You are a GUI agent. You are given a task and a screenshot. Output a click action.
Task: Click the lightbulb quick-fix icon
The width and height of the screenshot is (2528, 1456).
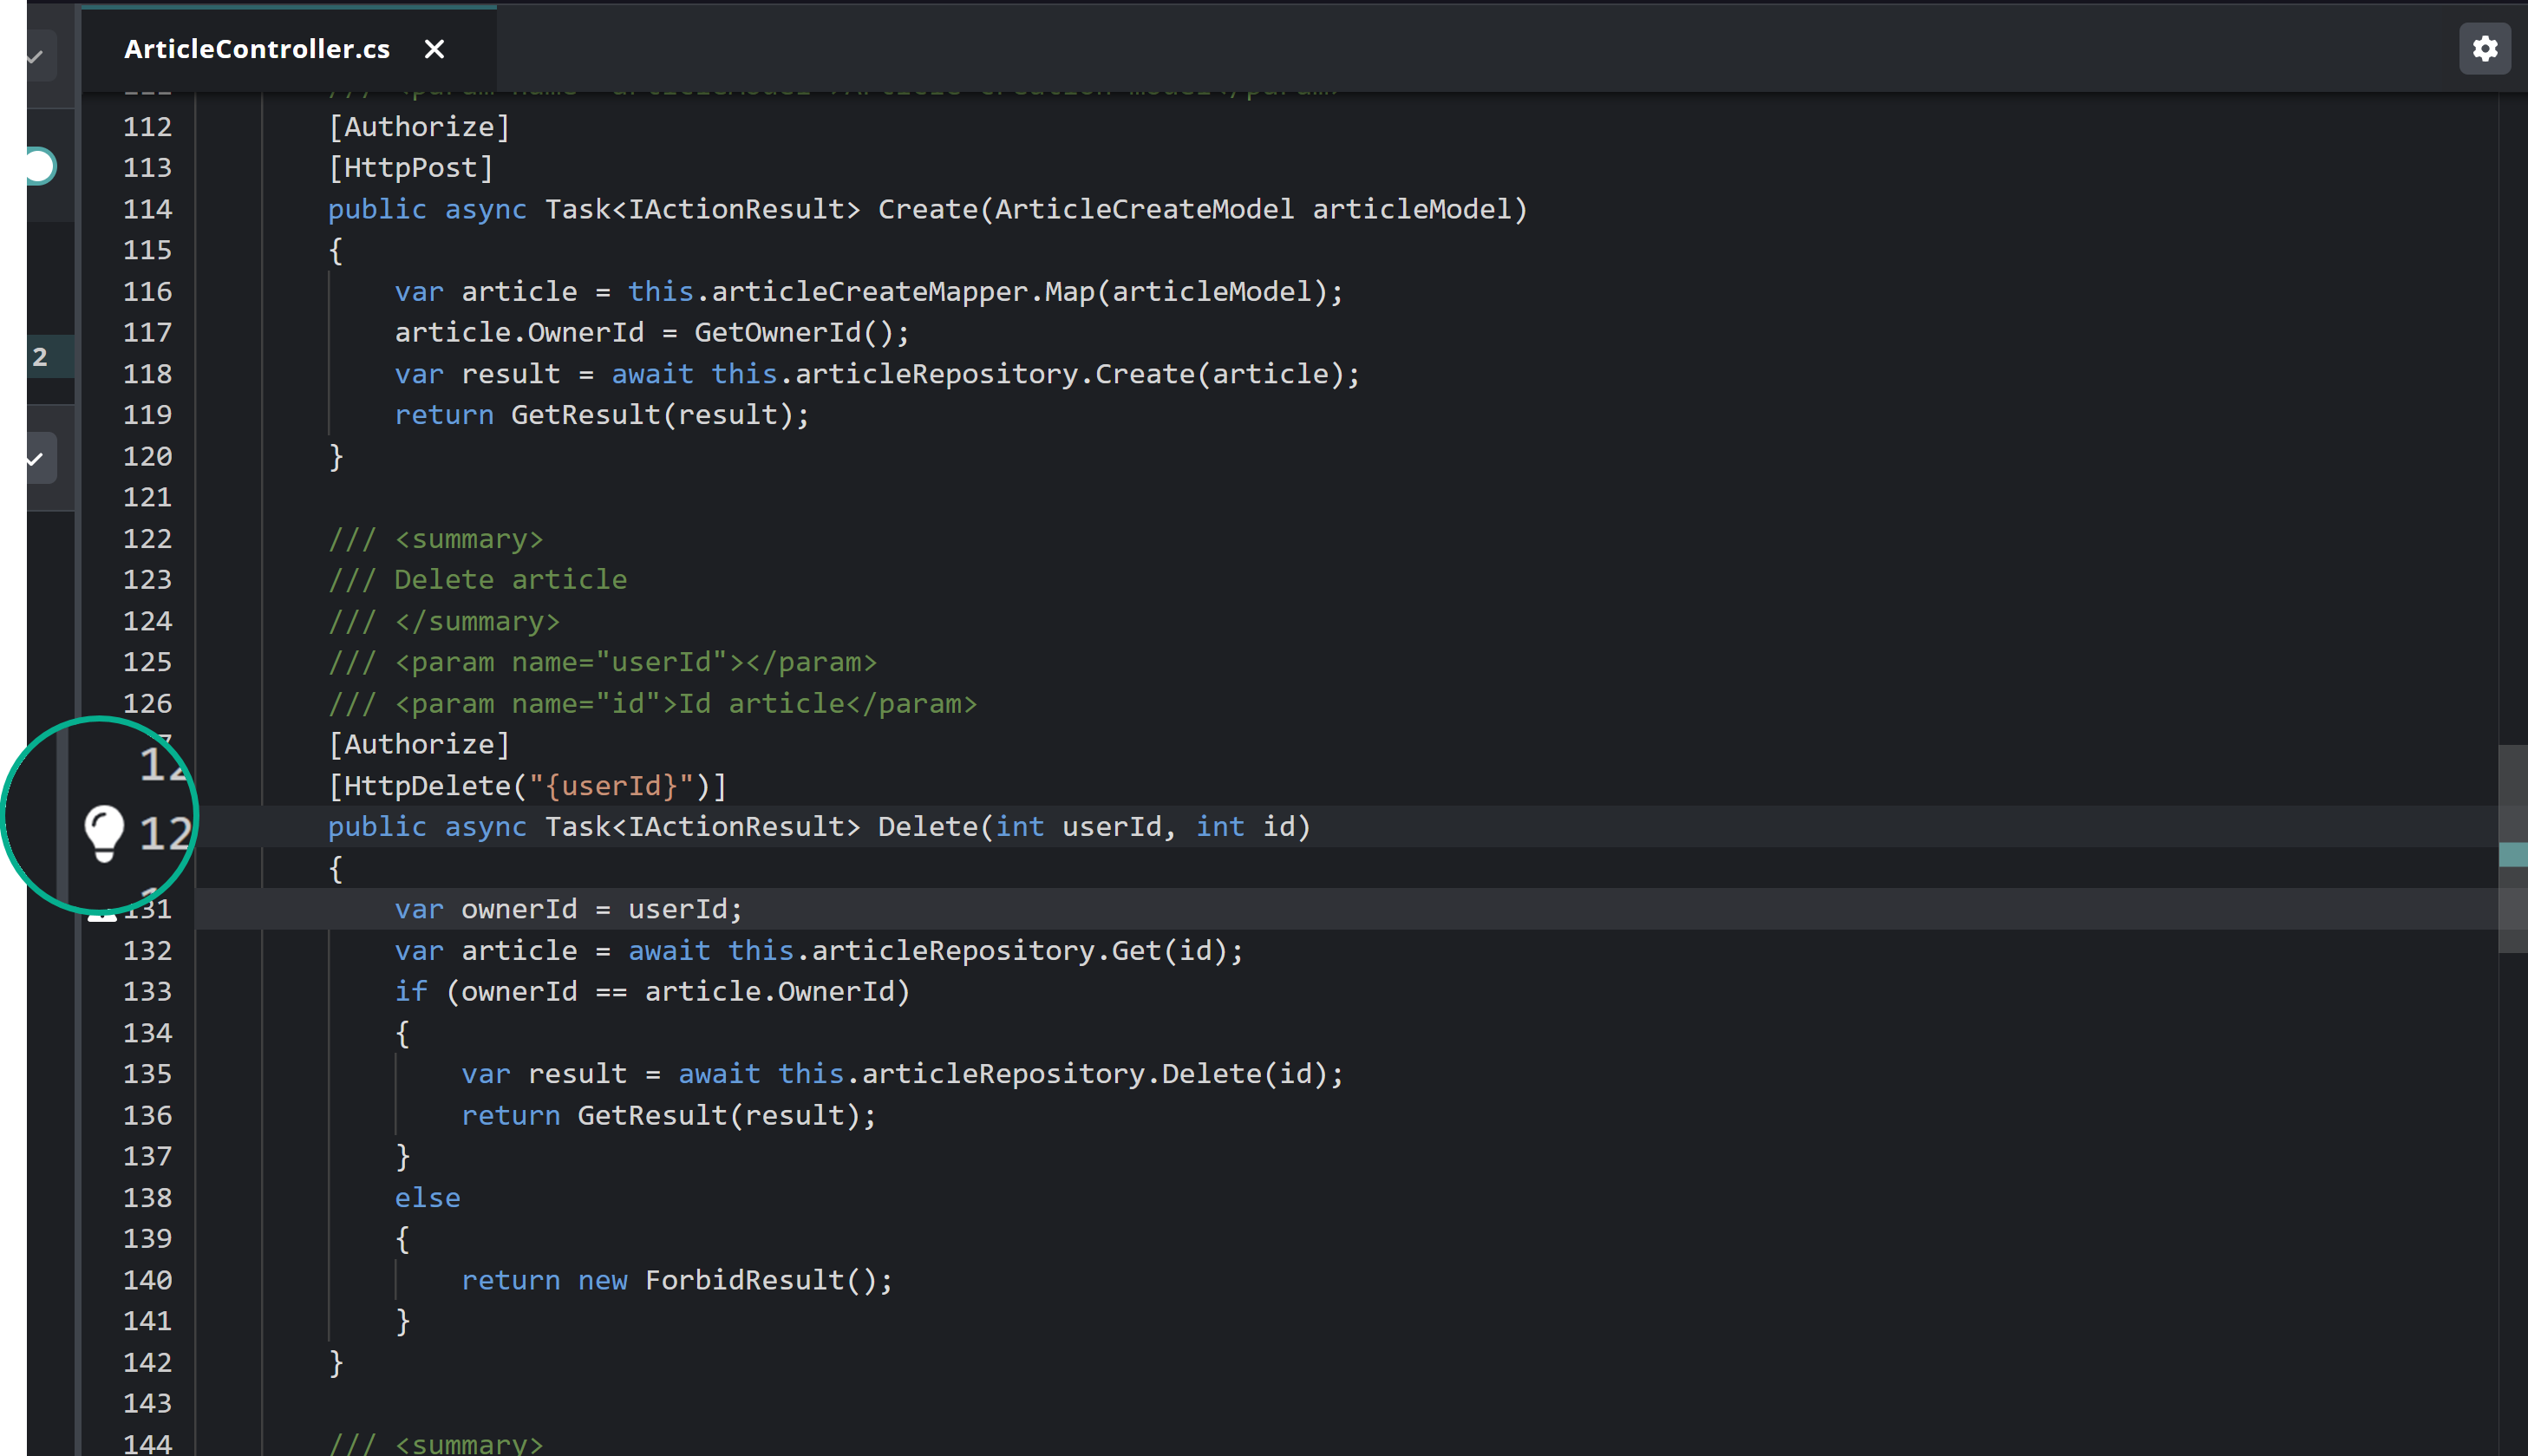point(103,831)
